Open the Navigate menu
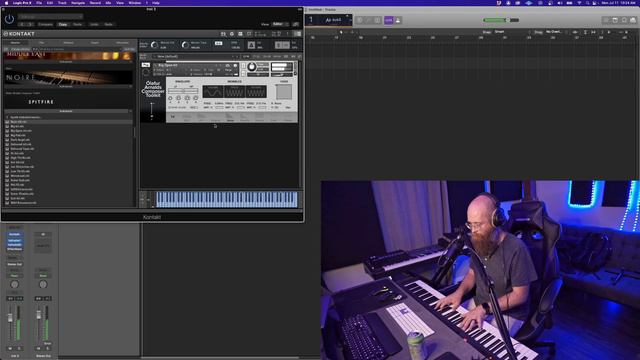Screen dimensions: 640x360 pyautogui.click(x=78, y=3)
